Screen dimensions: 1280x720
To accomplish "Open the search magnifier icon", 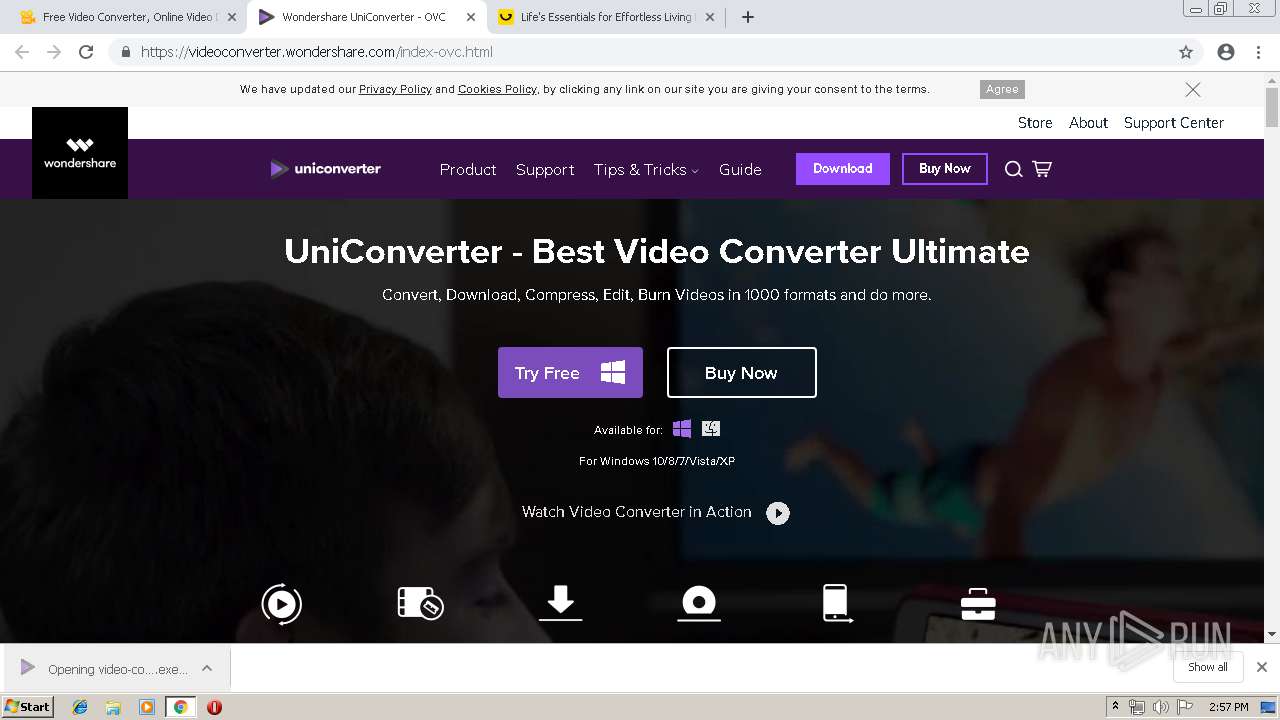I will pyautogui.click(x=1013, y=169).
